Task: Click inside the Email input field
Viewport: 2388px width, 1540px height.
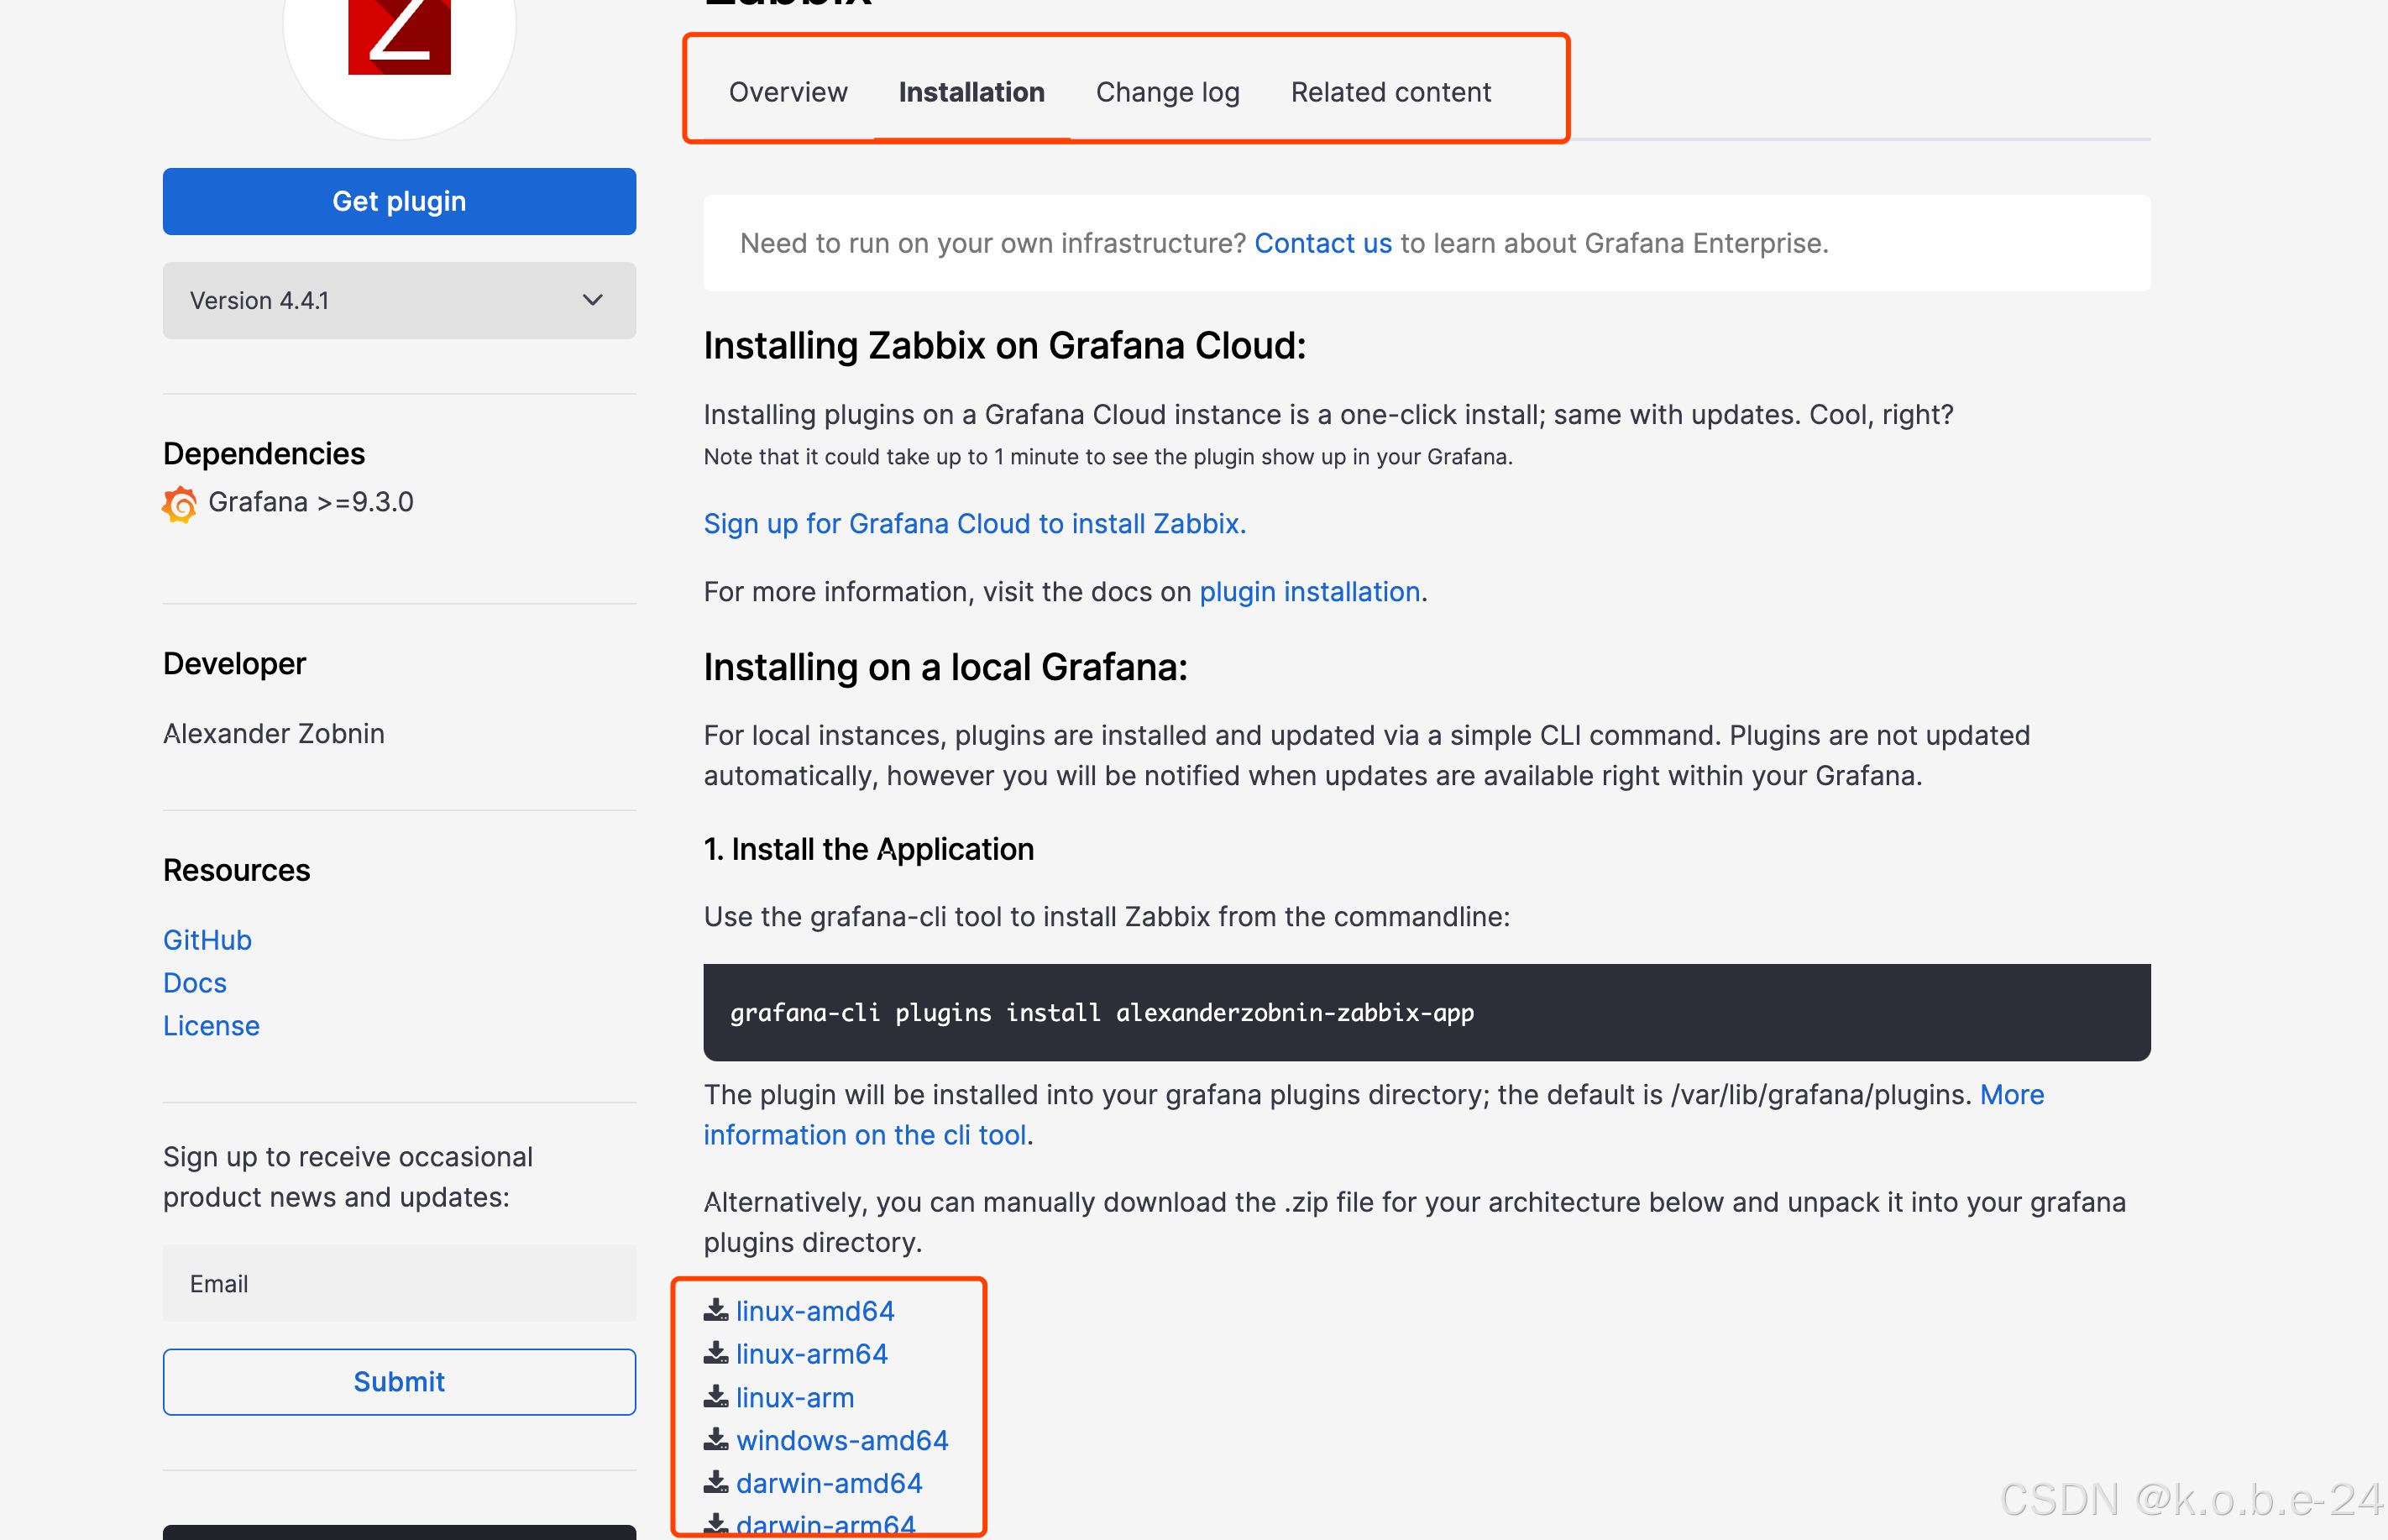Action: click(399, 1283)
